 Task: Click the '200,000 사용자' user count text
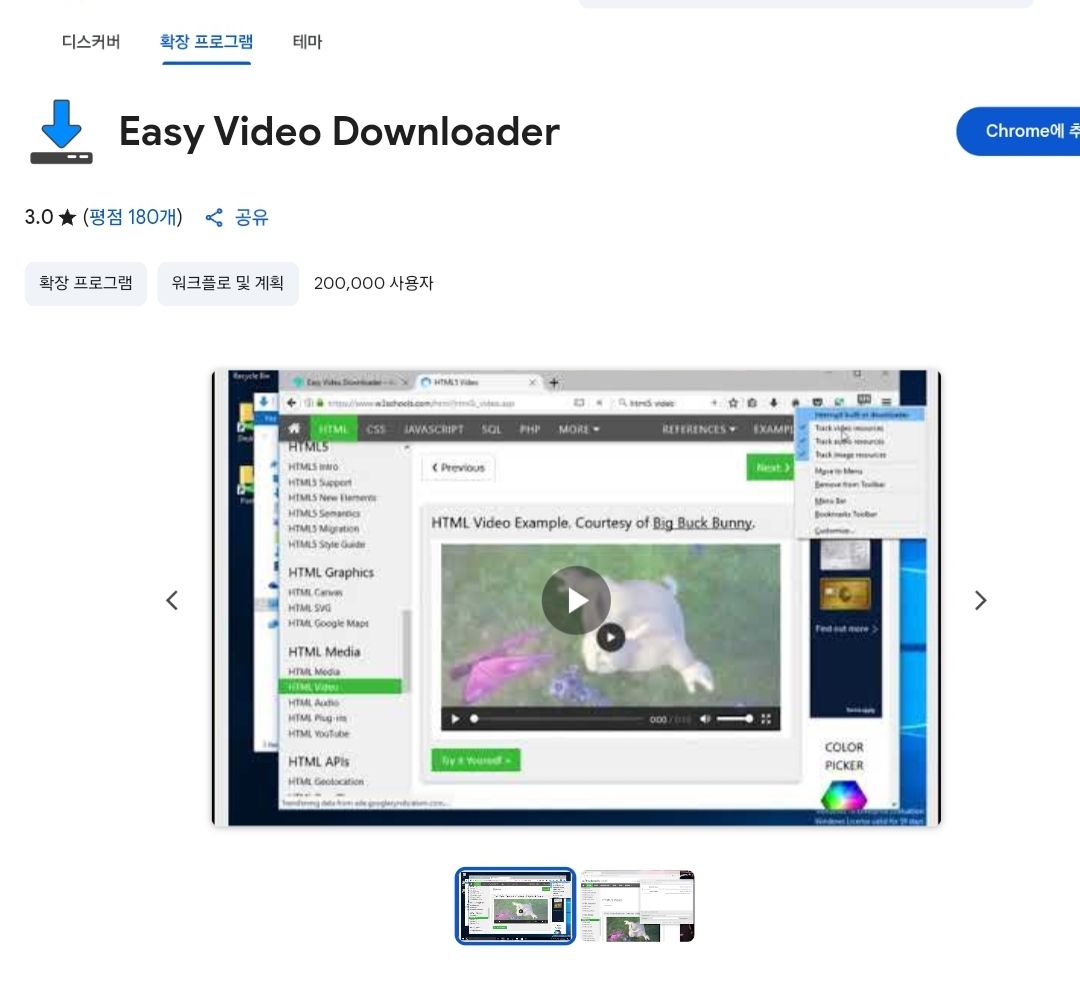(373, 283)
